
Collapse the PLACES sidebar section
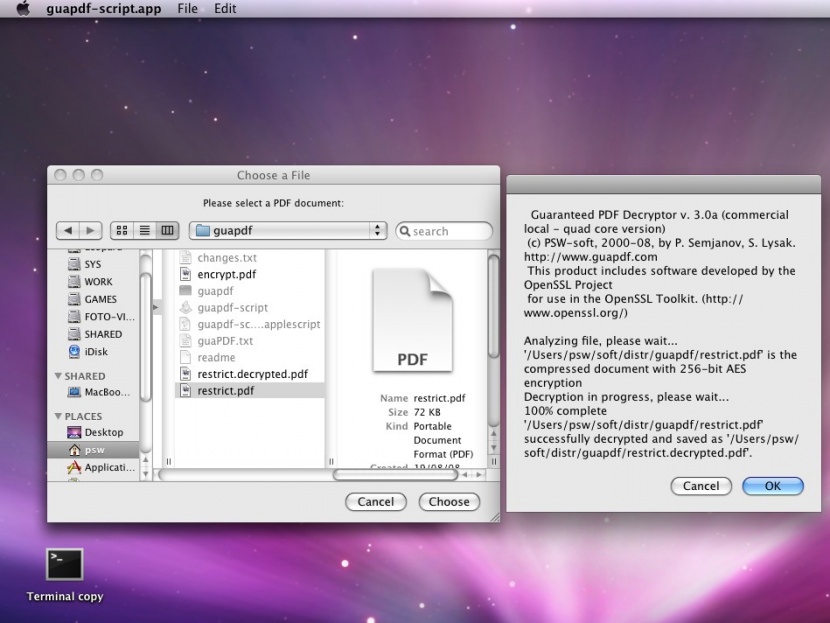58,416
